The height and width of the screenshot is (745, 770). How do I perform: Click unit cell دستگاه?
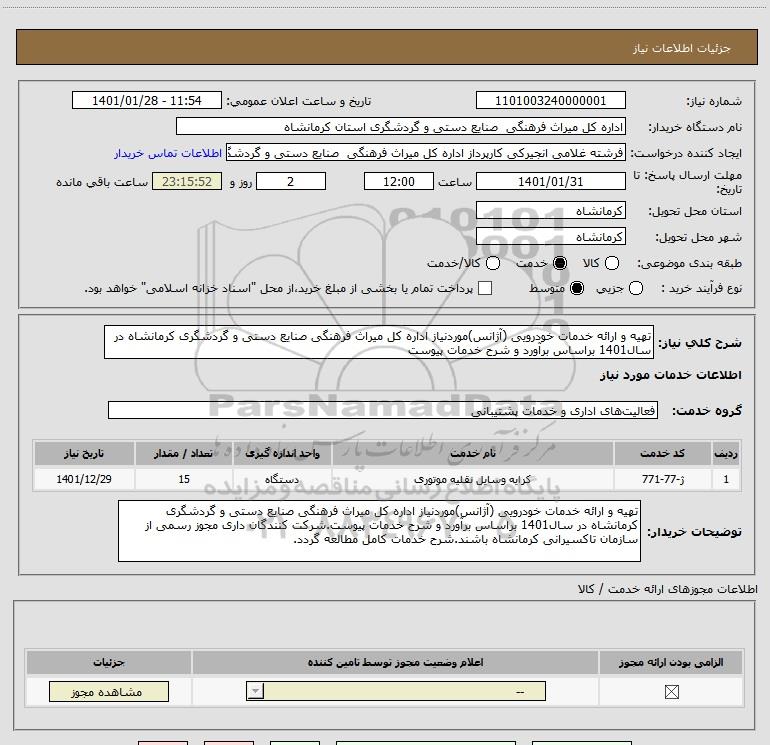click(x=282, y=479)
